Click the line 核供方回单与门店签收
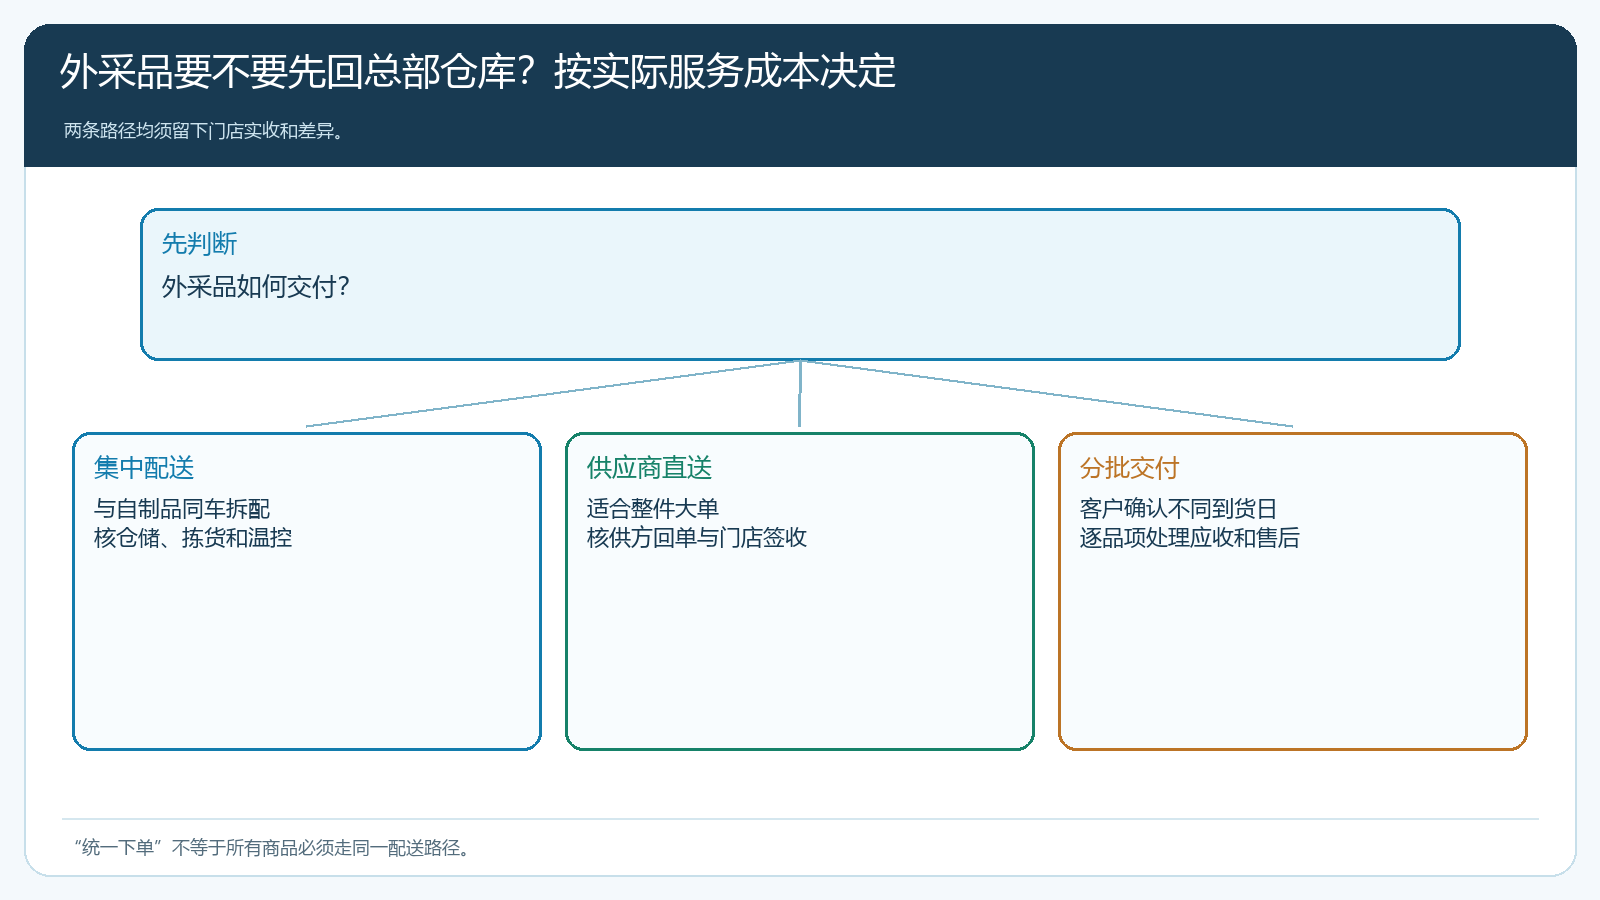Viewport: 1600px width, 900px height. (697, 538)
